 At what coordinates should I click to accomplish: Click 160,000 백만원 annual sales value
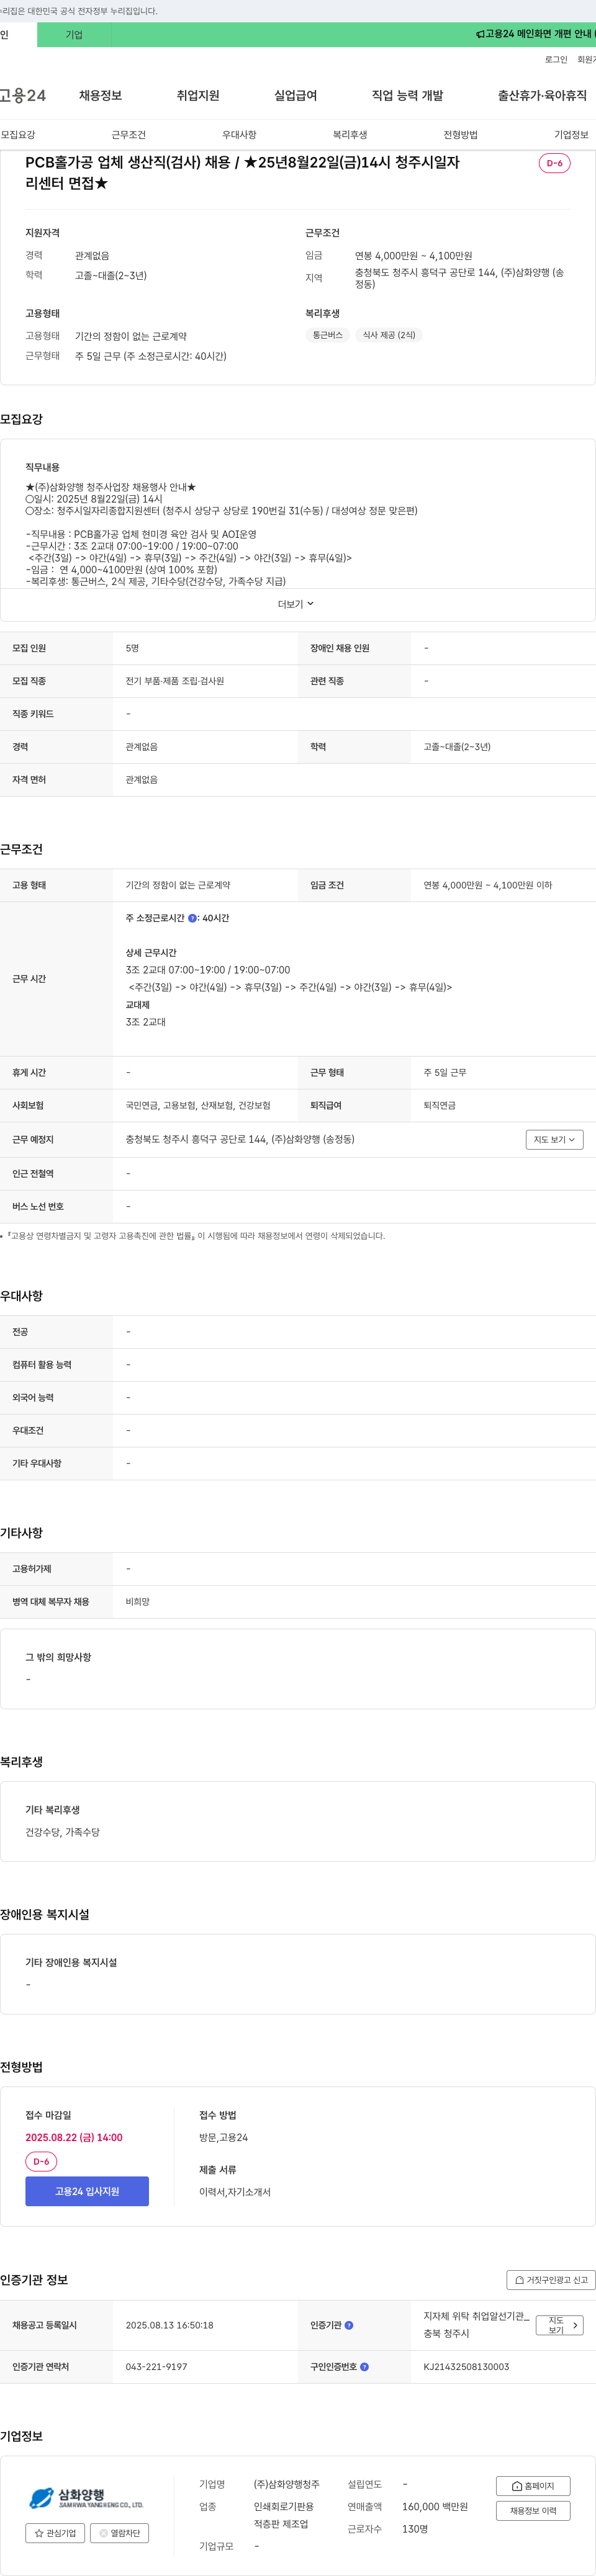(x=435, y=2506)
